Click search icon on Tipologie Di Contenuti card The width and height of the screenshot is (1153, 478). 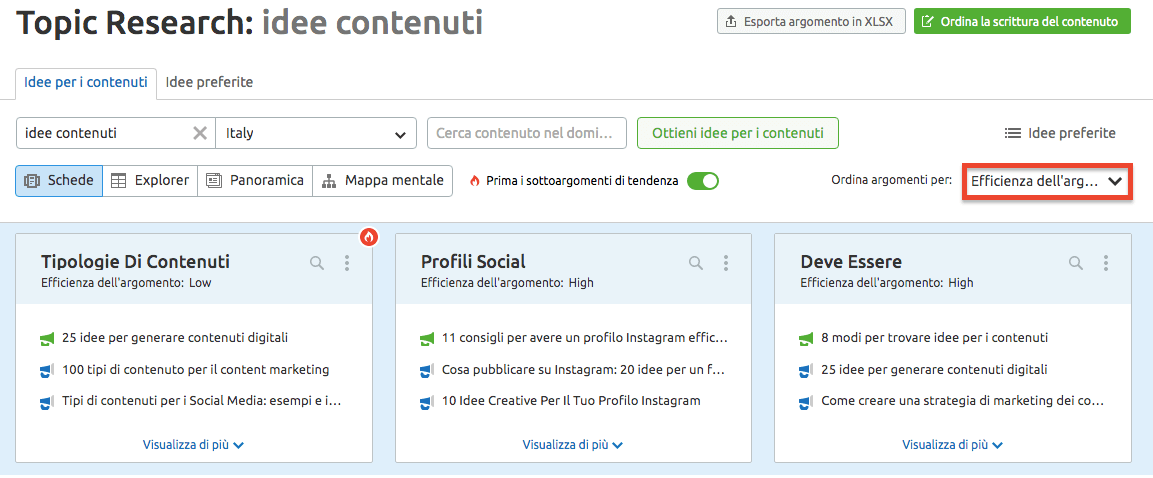coord(317,263)
